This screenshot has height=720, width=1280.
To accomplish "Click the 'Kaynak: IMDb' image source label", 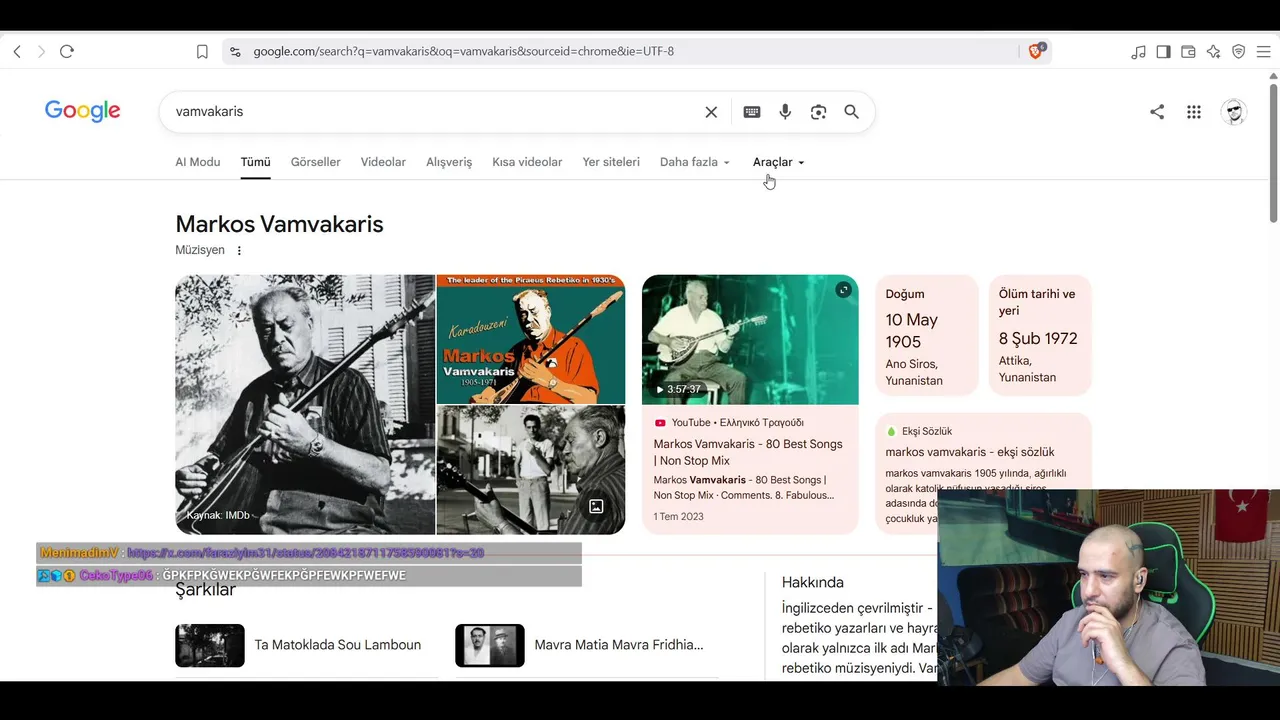I will click(218, 515).
